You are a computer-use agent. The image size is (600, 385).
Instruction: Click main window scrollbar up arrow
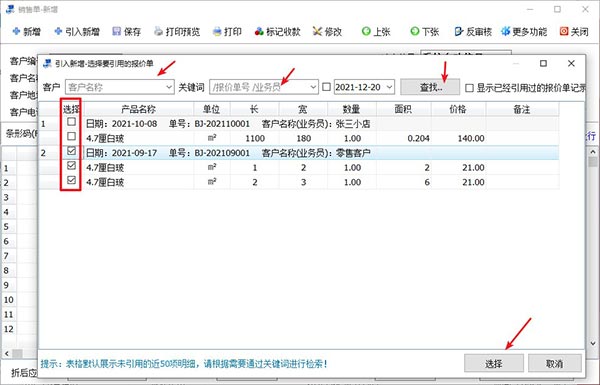(593, 152)
